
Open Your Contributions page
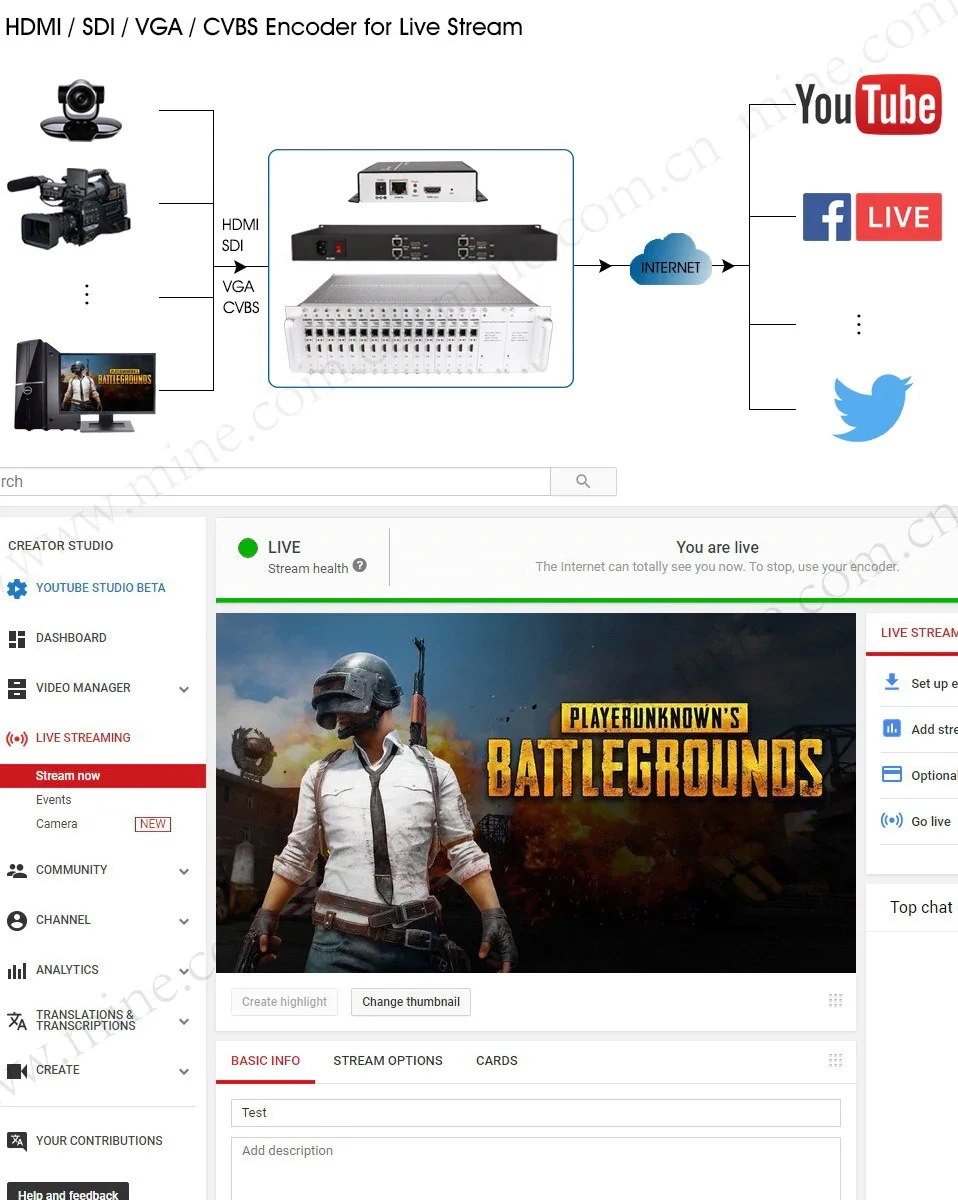[x=99, y=1141]
